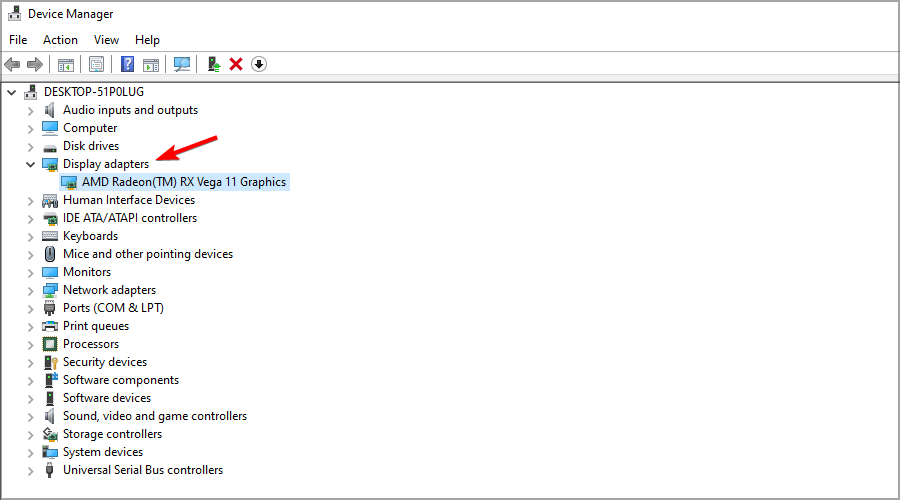This screenshot has height=500, width=900.
Task: Click the Forward arrow toolbar icon
Action: click(x=35, y=64)
